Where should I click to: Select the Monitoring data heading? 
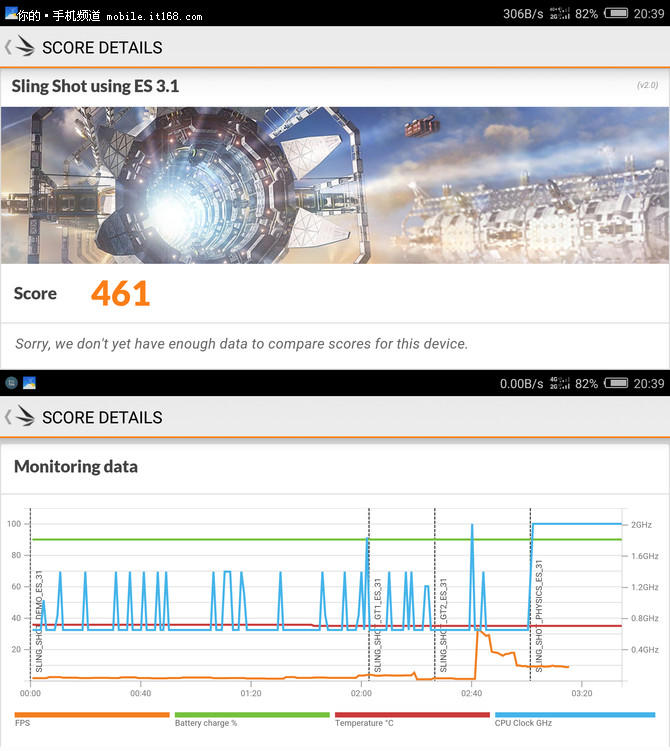tap(76, 467)
